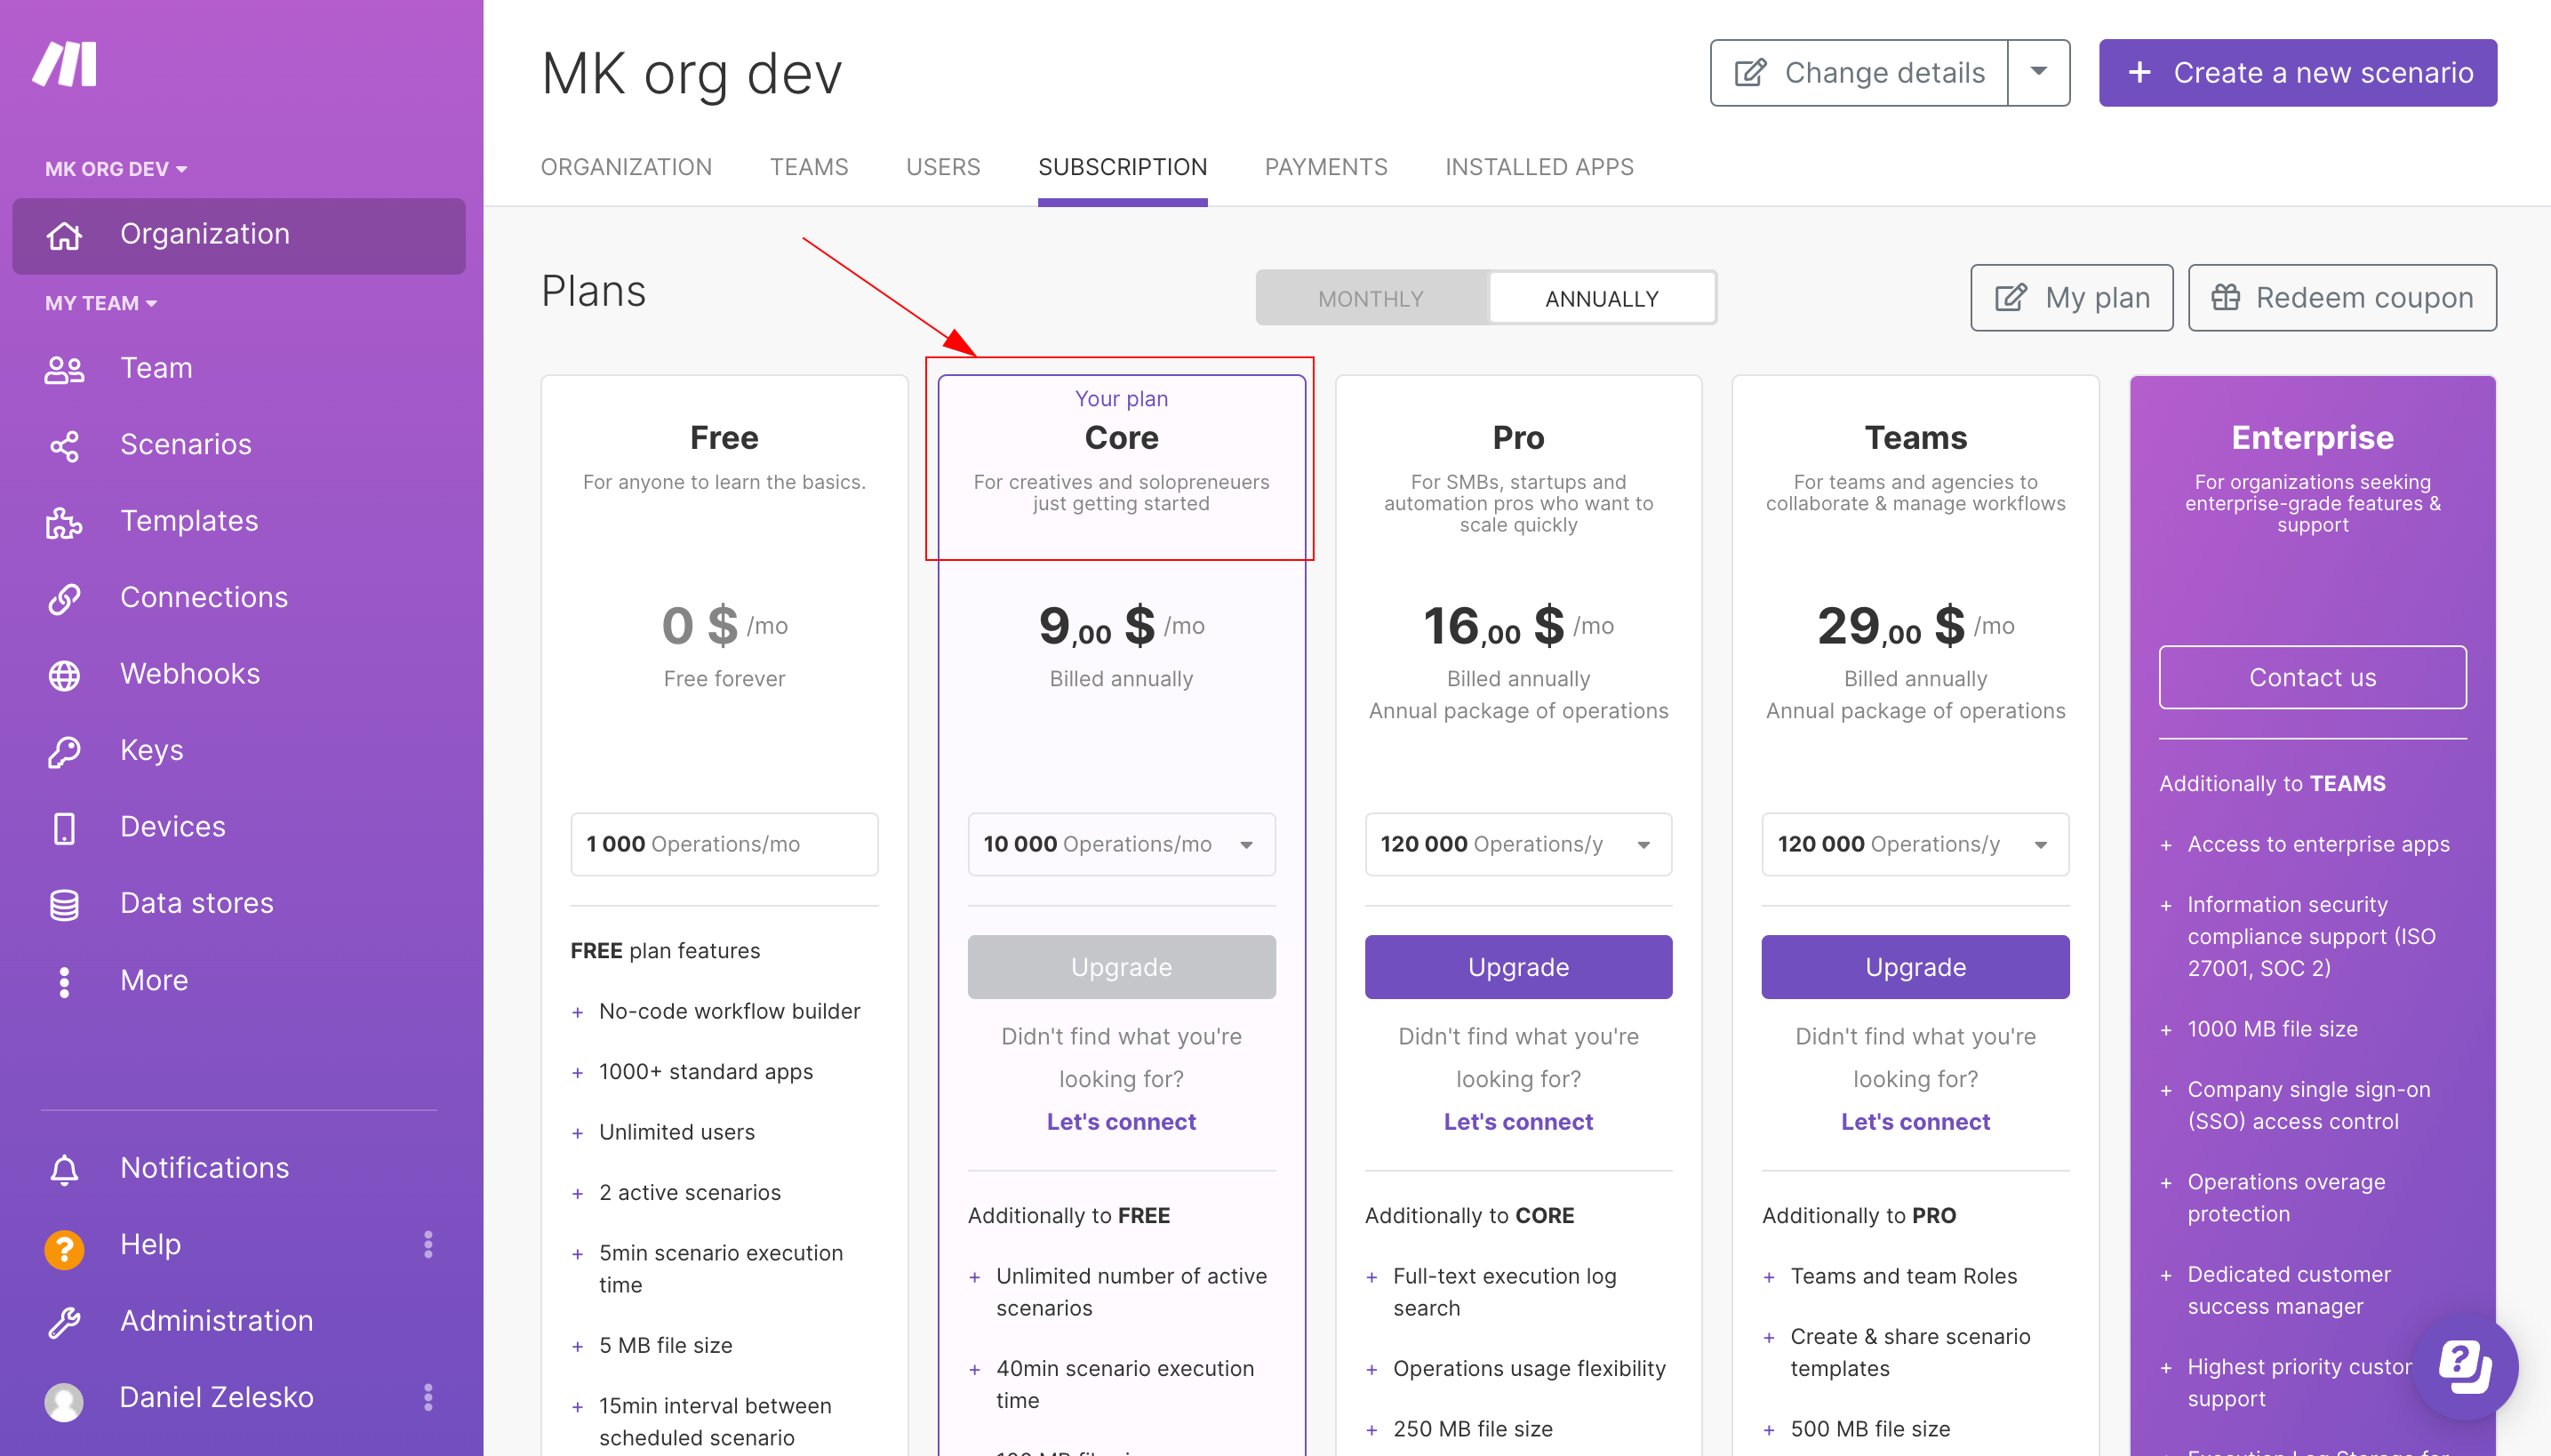
Task: Click the Data stores sidebar label
Action: (197, 903)
